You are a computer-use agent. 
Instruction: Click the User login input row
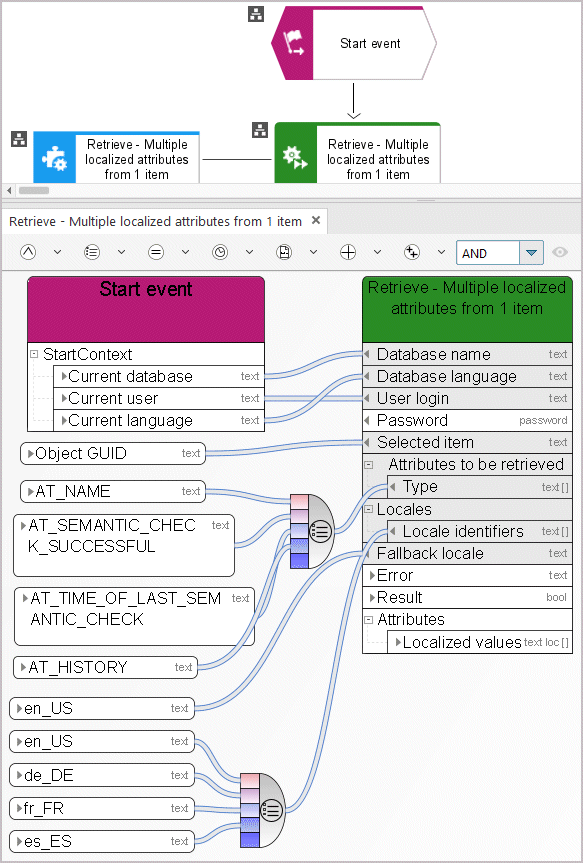[467, 398]
